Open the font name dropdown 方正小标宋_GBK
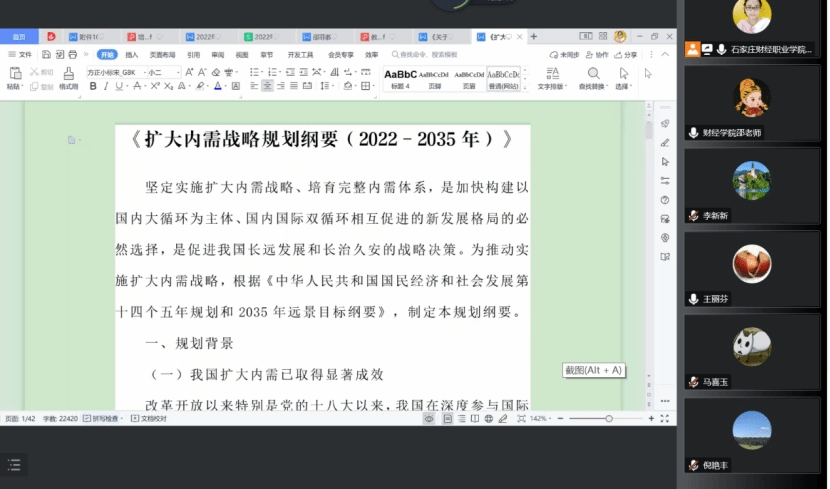 [x=145, y=72]
